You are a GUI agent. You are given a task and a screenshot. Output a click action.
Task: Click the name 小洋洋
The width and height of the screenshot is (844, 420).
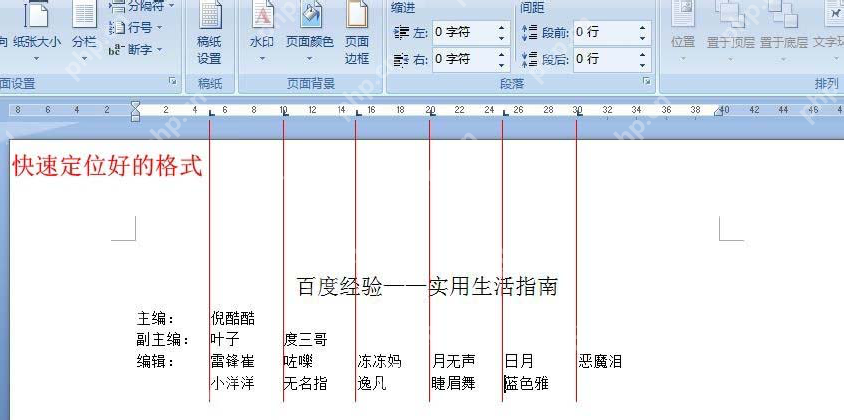pyautogui.click(x=233, y=383)
